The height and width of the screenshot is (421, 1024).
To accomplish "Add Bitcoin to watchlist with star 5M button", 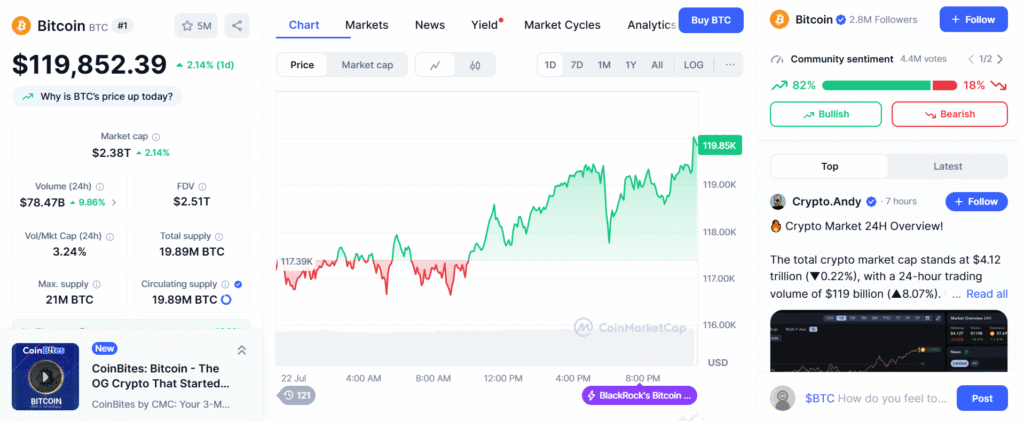I will point(196,26).
